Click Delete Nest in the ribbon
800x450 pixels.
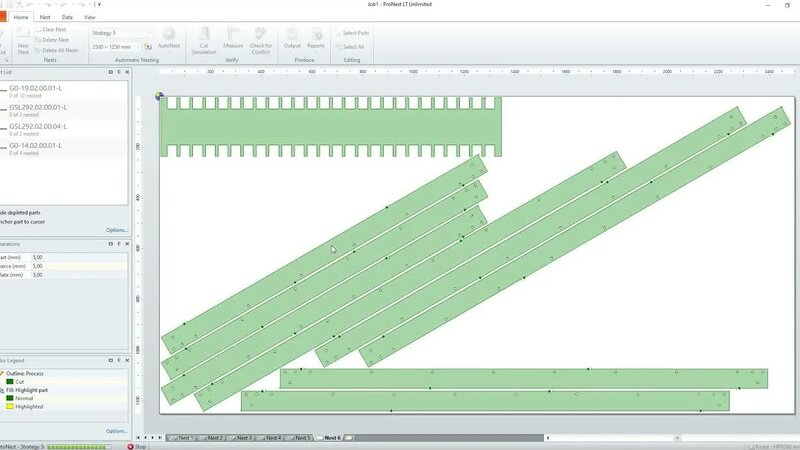click(52, 40)
